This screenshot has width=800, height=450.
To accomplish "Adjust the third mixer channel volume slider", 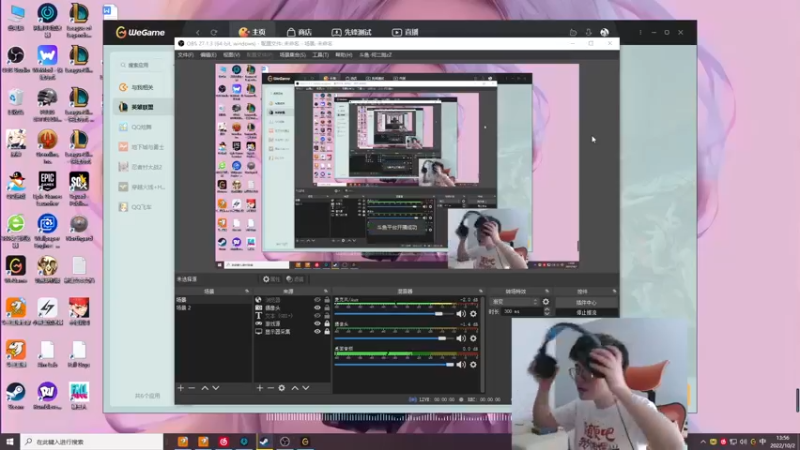I will tap(449, 364).
